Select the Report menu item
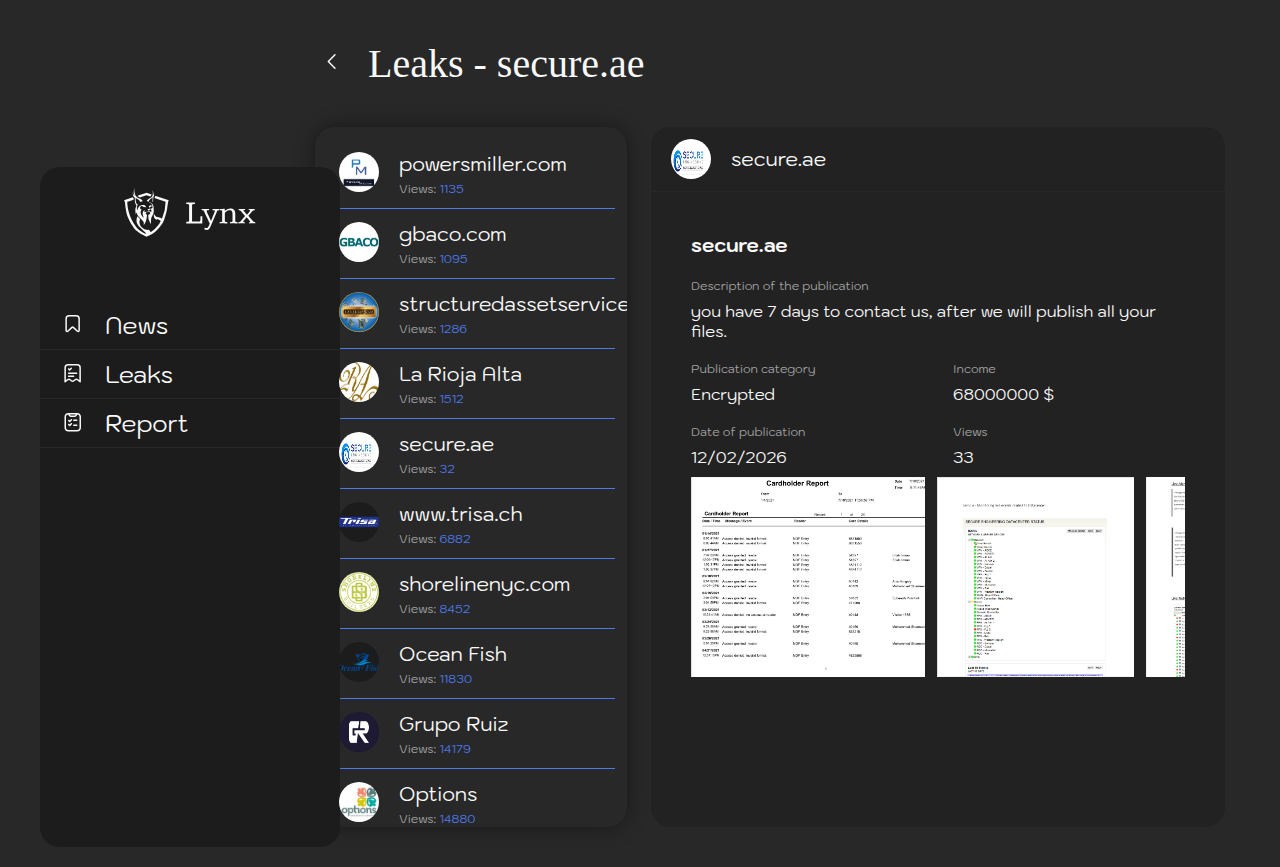The width and height of the screenshot is (1280, 867). tap(146, 424)
